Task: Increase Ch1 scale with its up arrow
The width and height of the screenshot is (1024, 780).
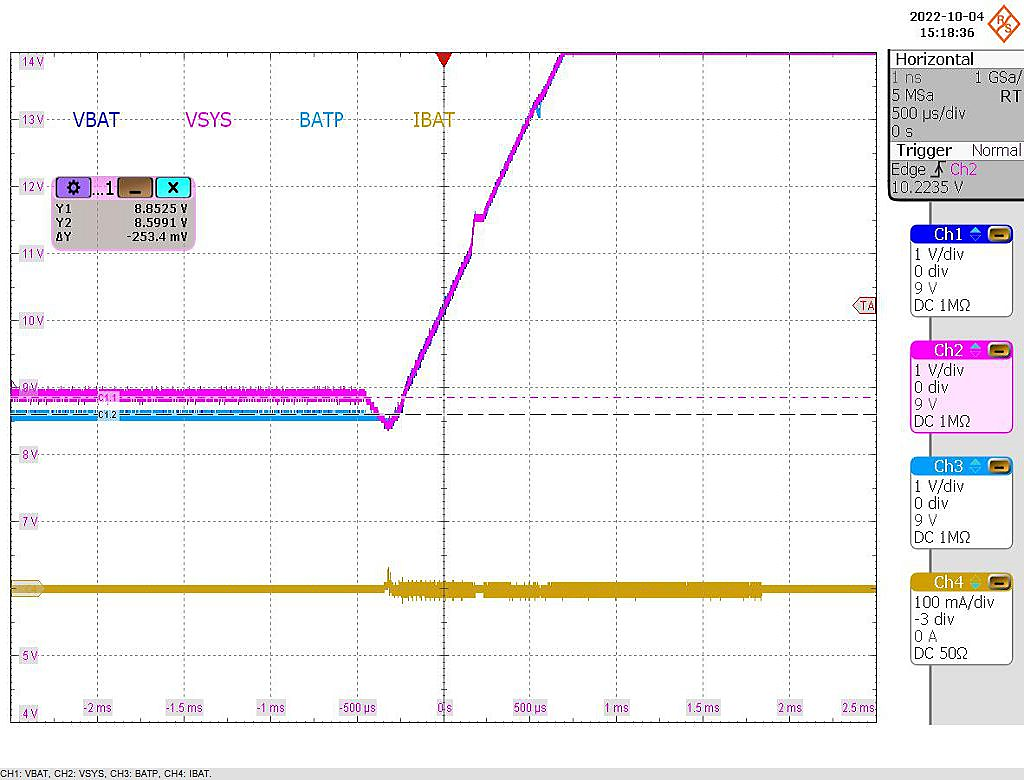Action: [976, 230]
